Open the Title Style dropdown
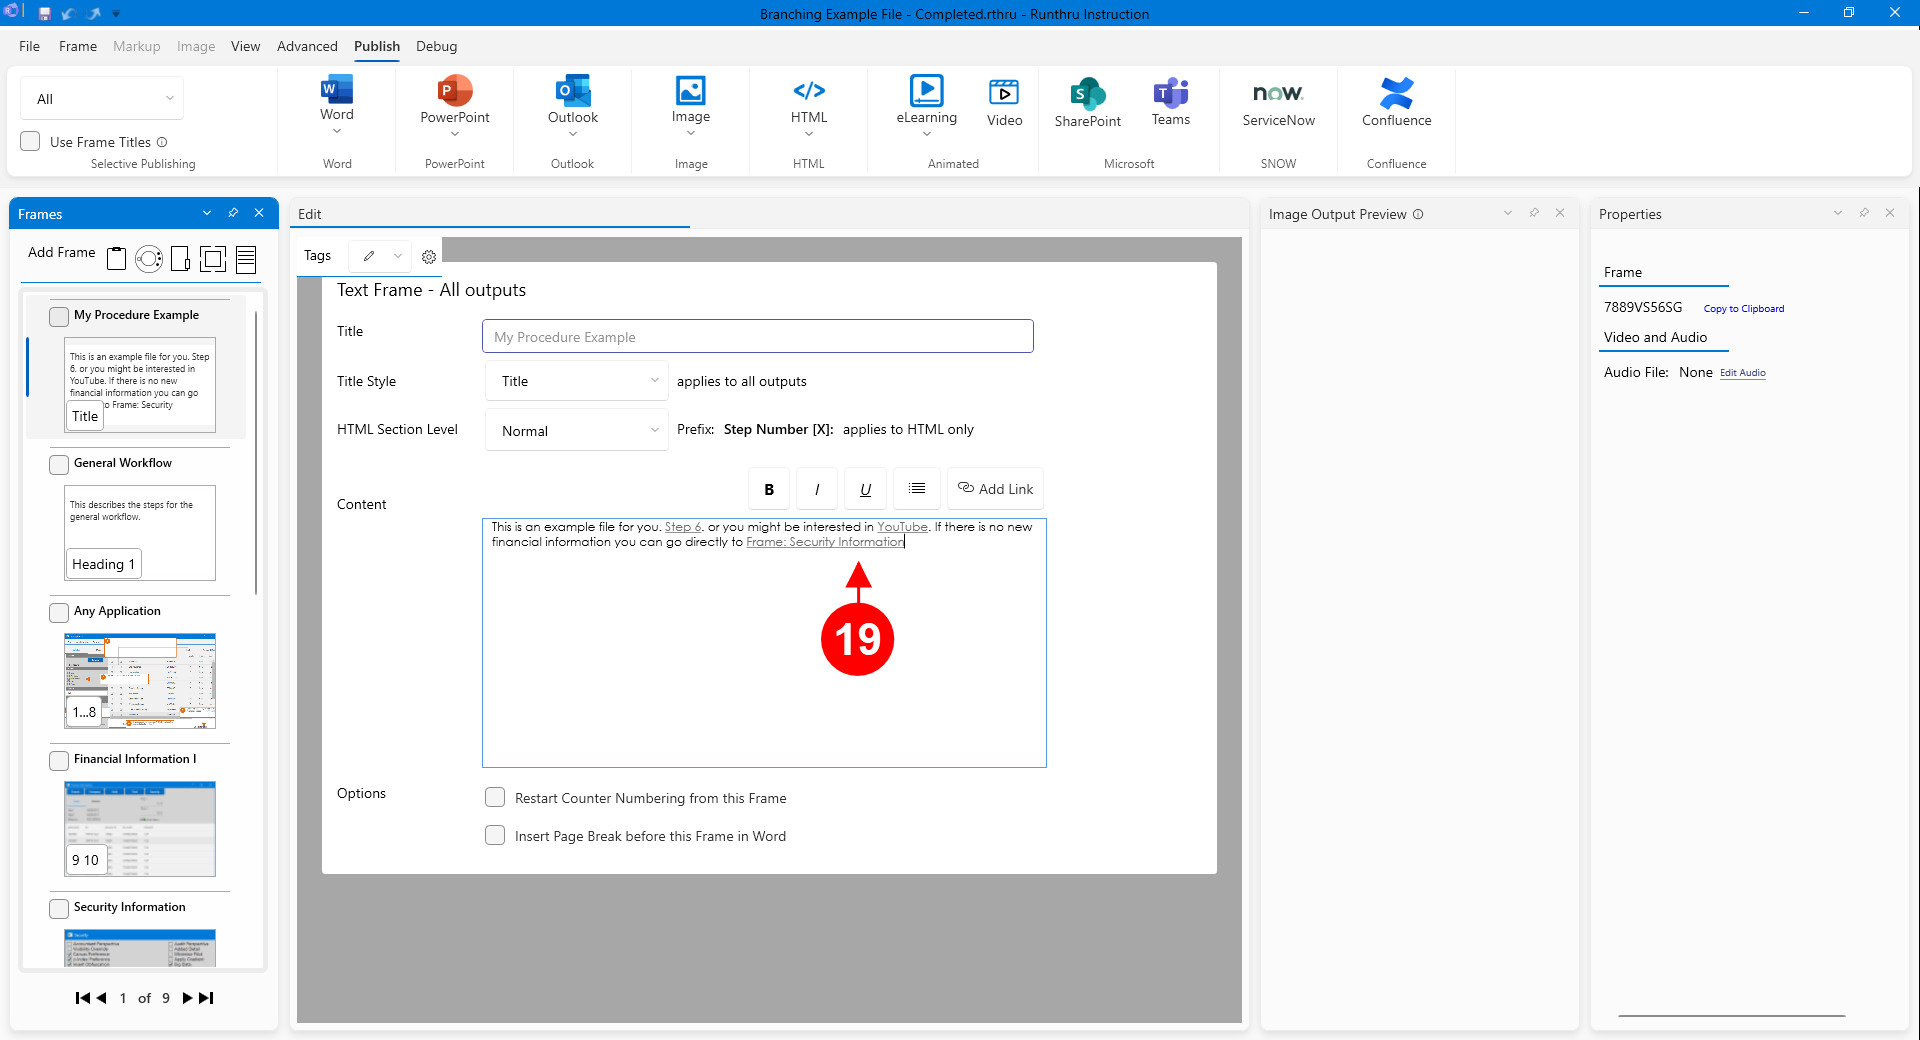Image resolution: width=1920 pixels, height=1040 pixels. (x=577, y=381)
